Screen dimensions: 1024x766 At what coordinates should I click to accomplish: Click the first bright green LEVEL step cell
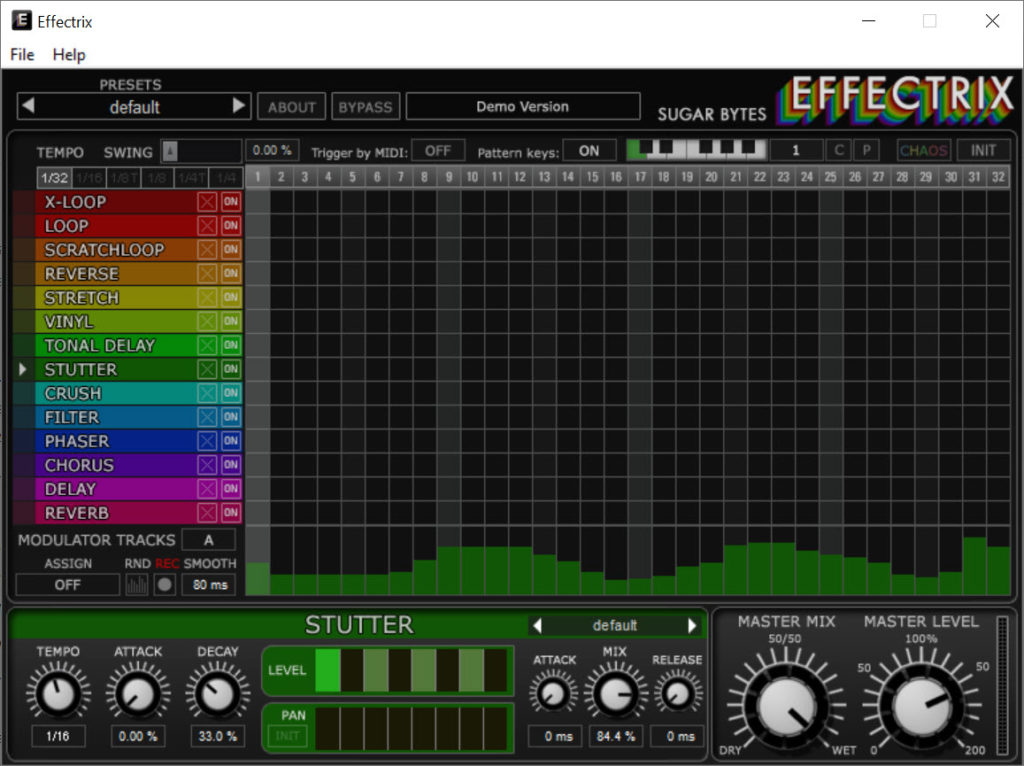click(x=327, y=671)
